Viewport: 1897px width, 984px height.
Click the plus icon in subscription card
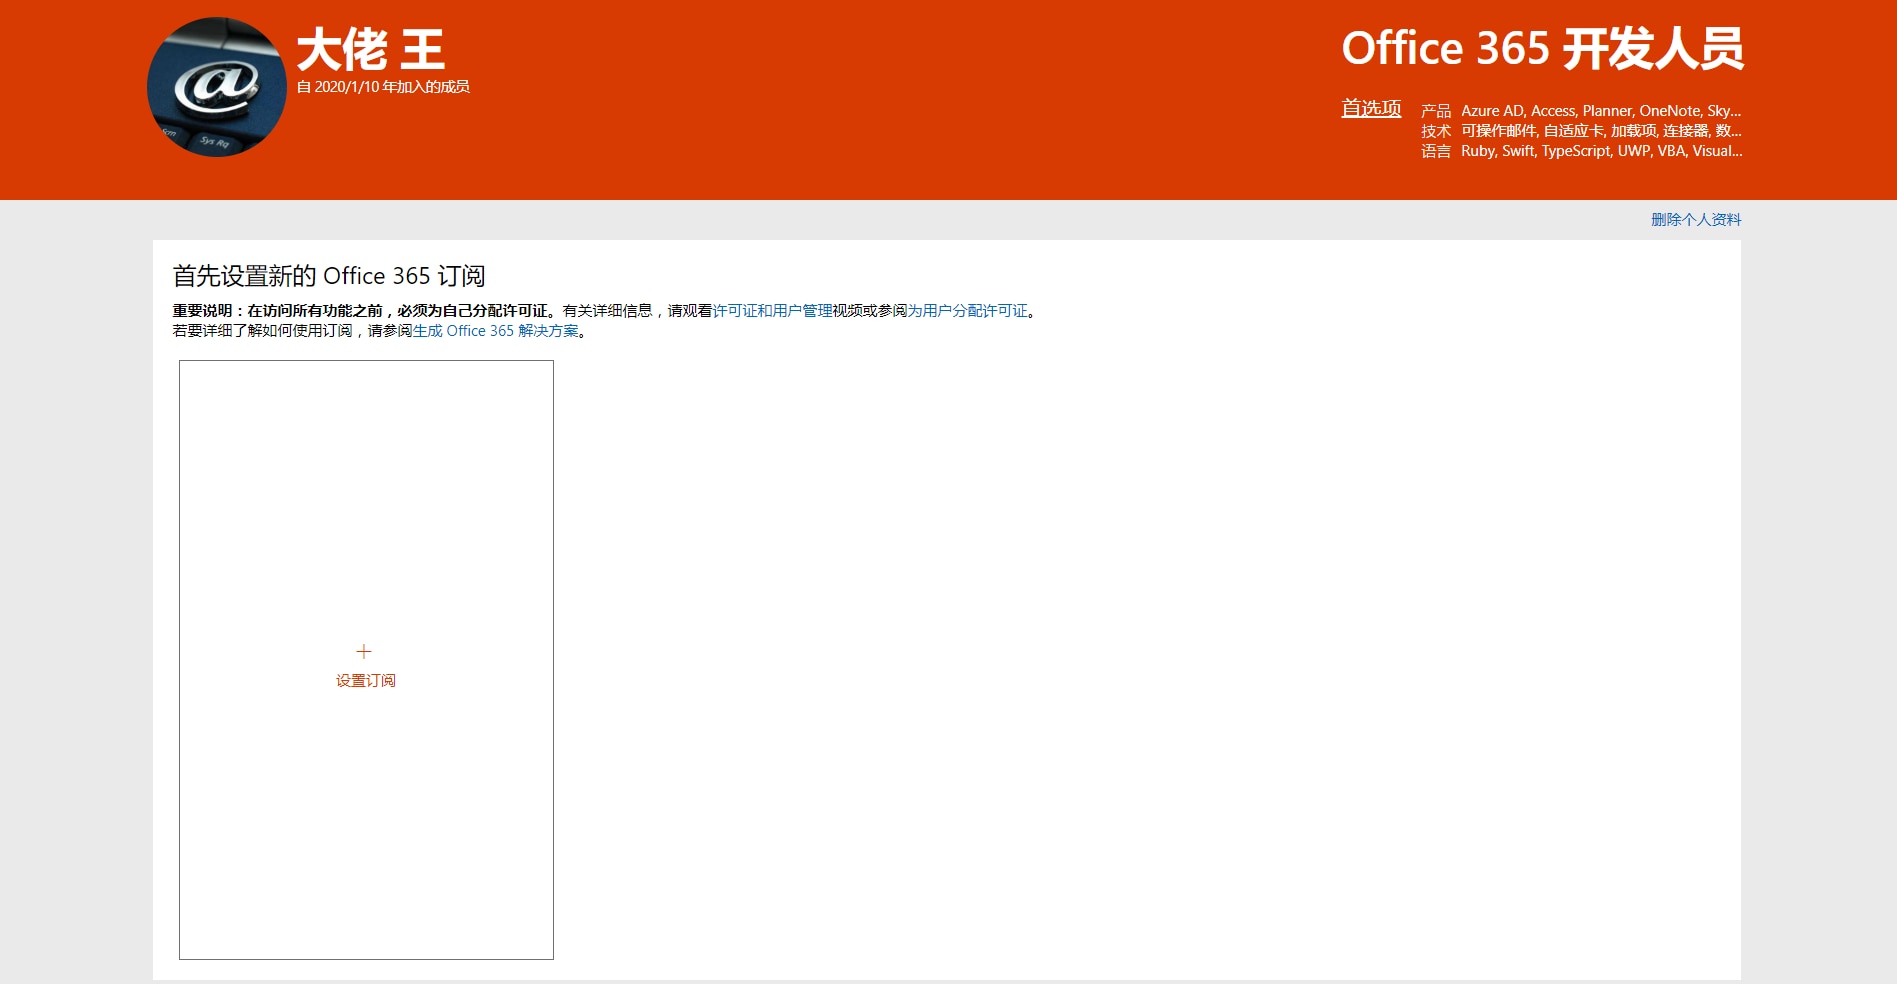coord(364,651)
